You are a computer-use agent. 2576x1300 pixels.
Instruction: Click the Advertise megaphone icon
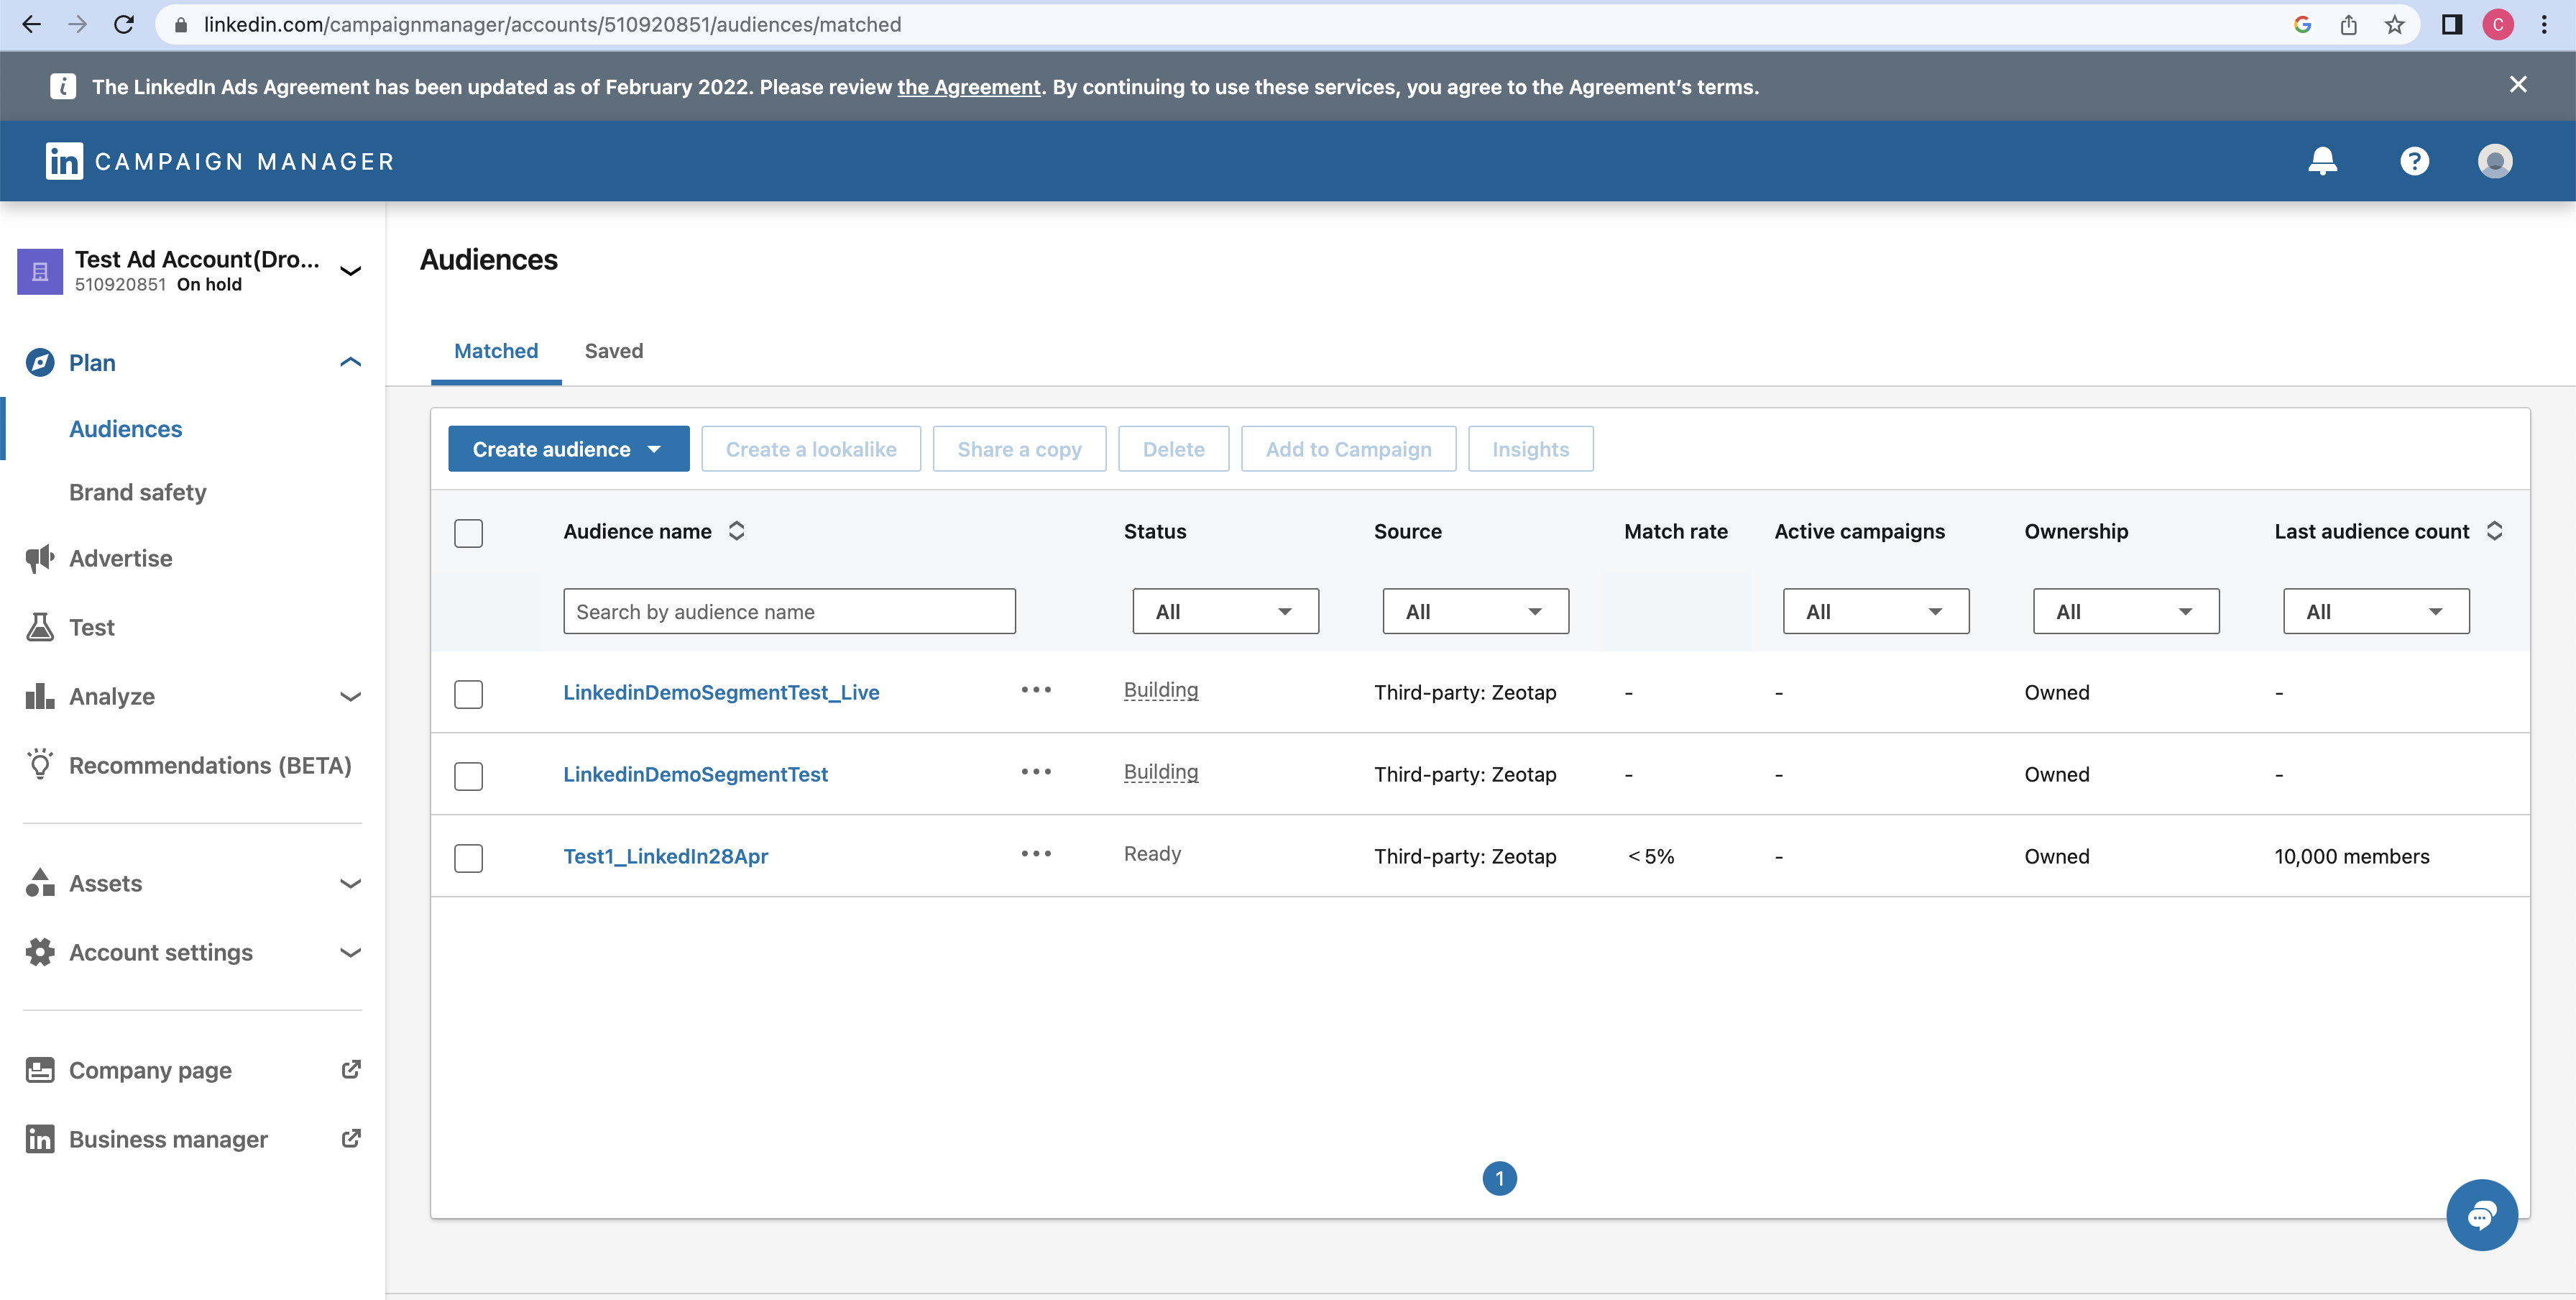click(40, 558)
